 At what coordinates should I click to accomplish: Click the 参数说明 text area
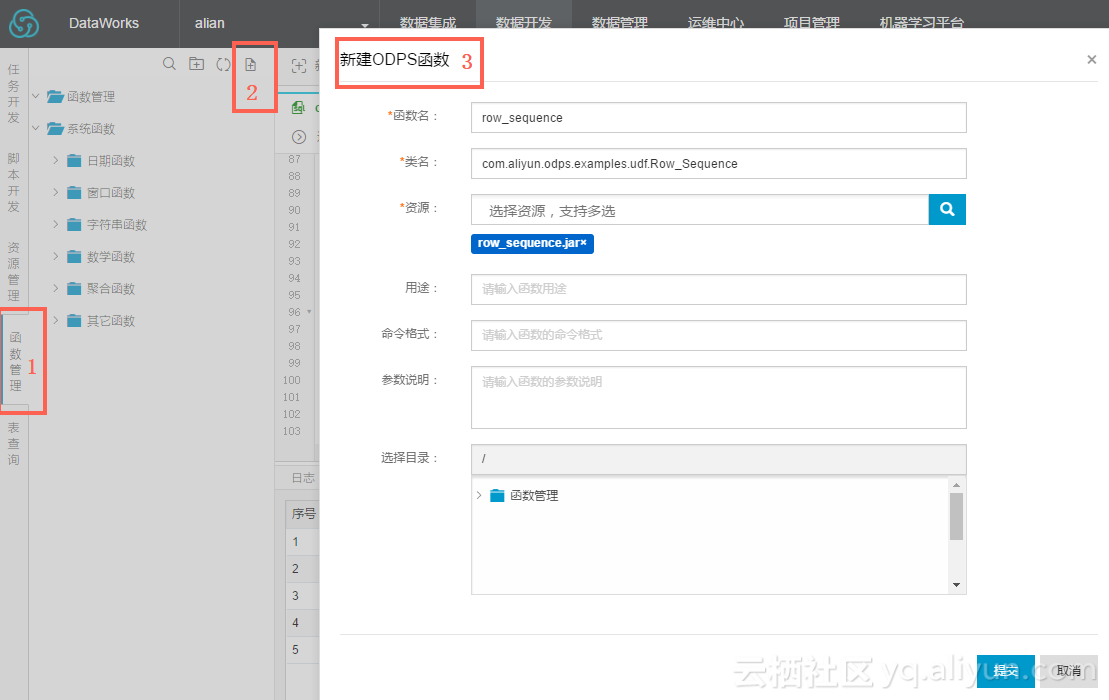[x=719, y=397]
